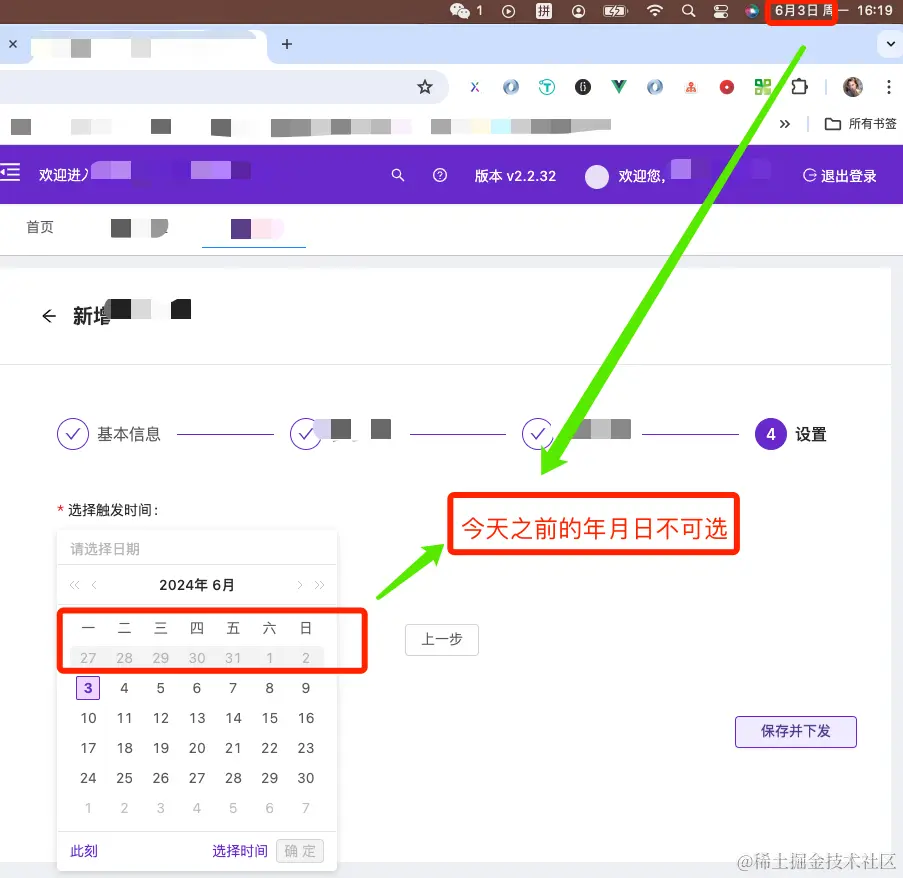Click the back arrow beside 新增
The image size is (903, 878).
[x=49, y=316]
